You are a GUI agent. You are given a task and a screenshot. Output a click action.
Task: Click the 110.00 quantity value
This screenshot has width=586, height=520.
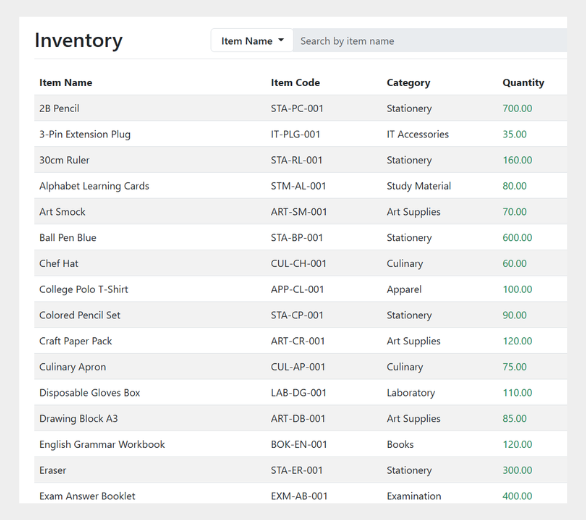[x=517, y=393]
